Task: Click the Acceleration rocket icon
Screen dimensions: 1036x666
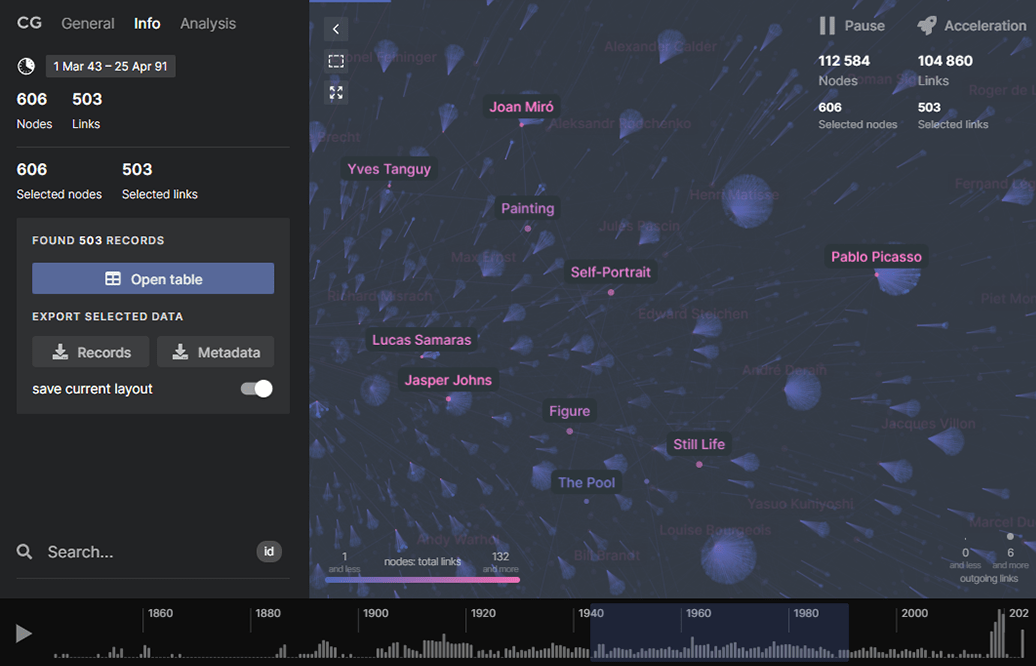Action: coord(927,26)
